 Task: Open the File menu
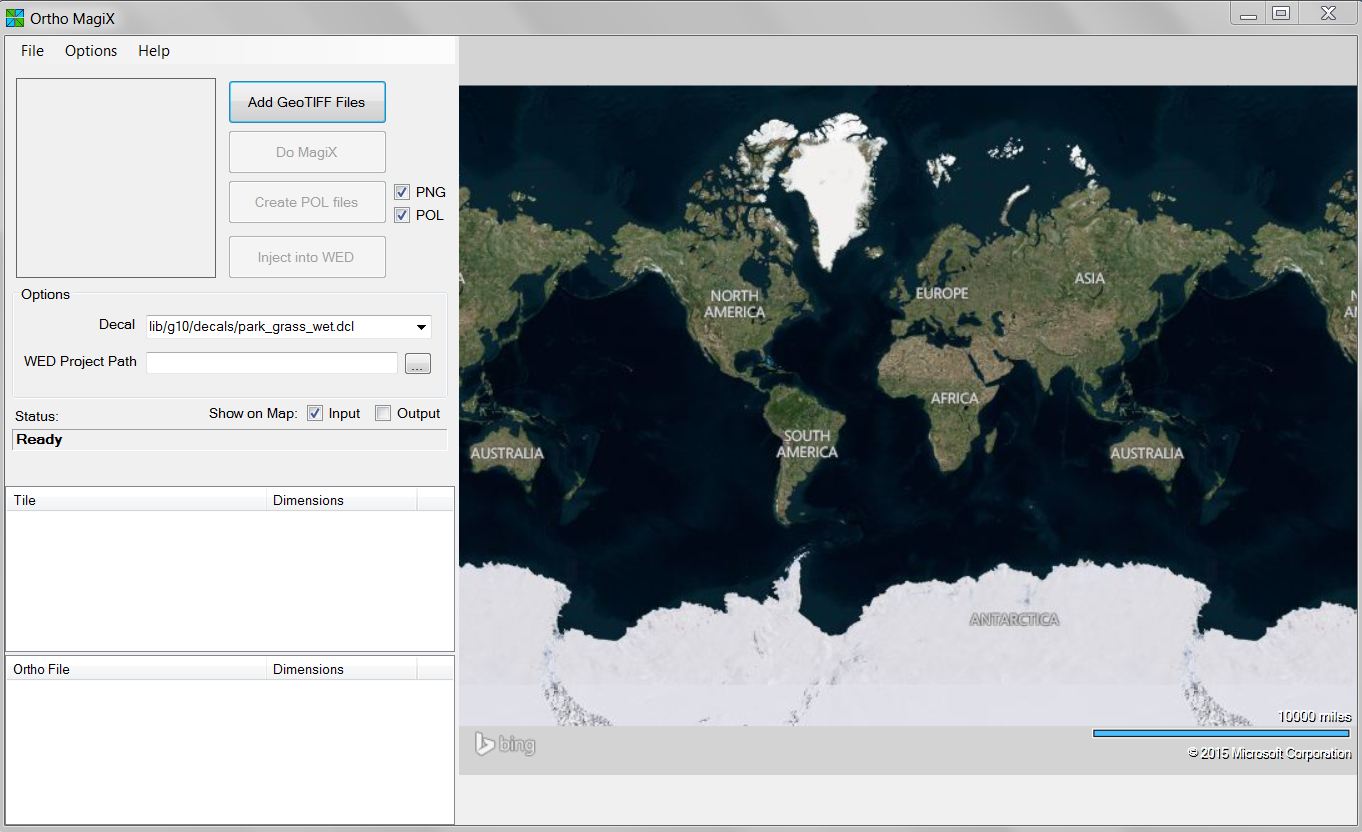(x=32, y=51)
